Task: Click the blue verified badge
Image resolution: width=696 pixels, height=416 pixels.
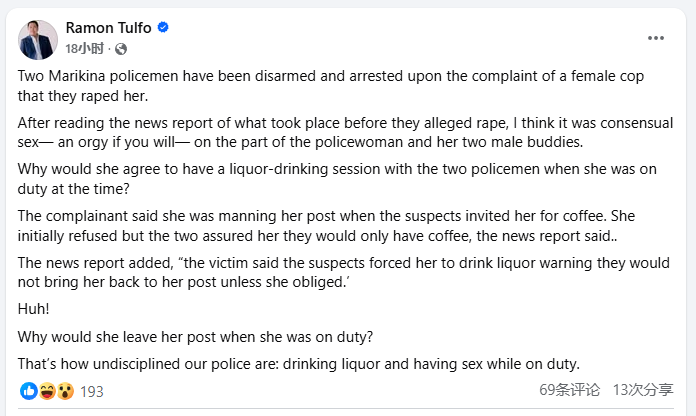Action: coord(163,28)
